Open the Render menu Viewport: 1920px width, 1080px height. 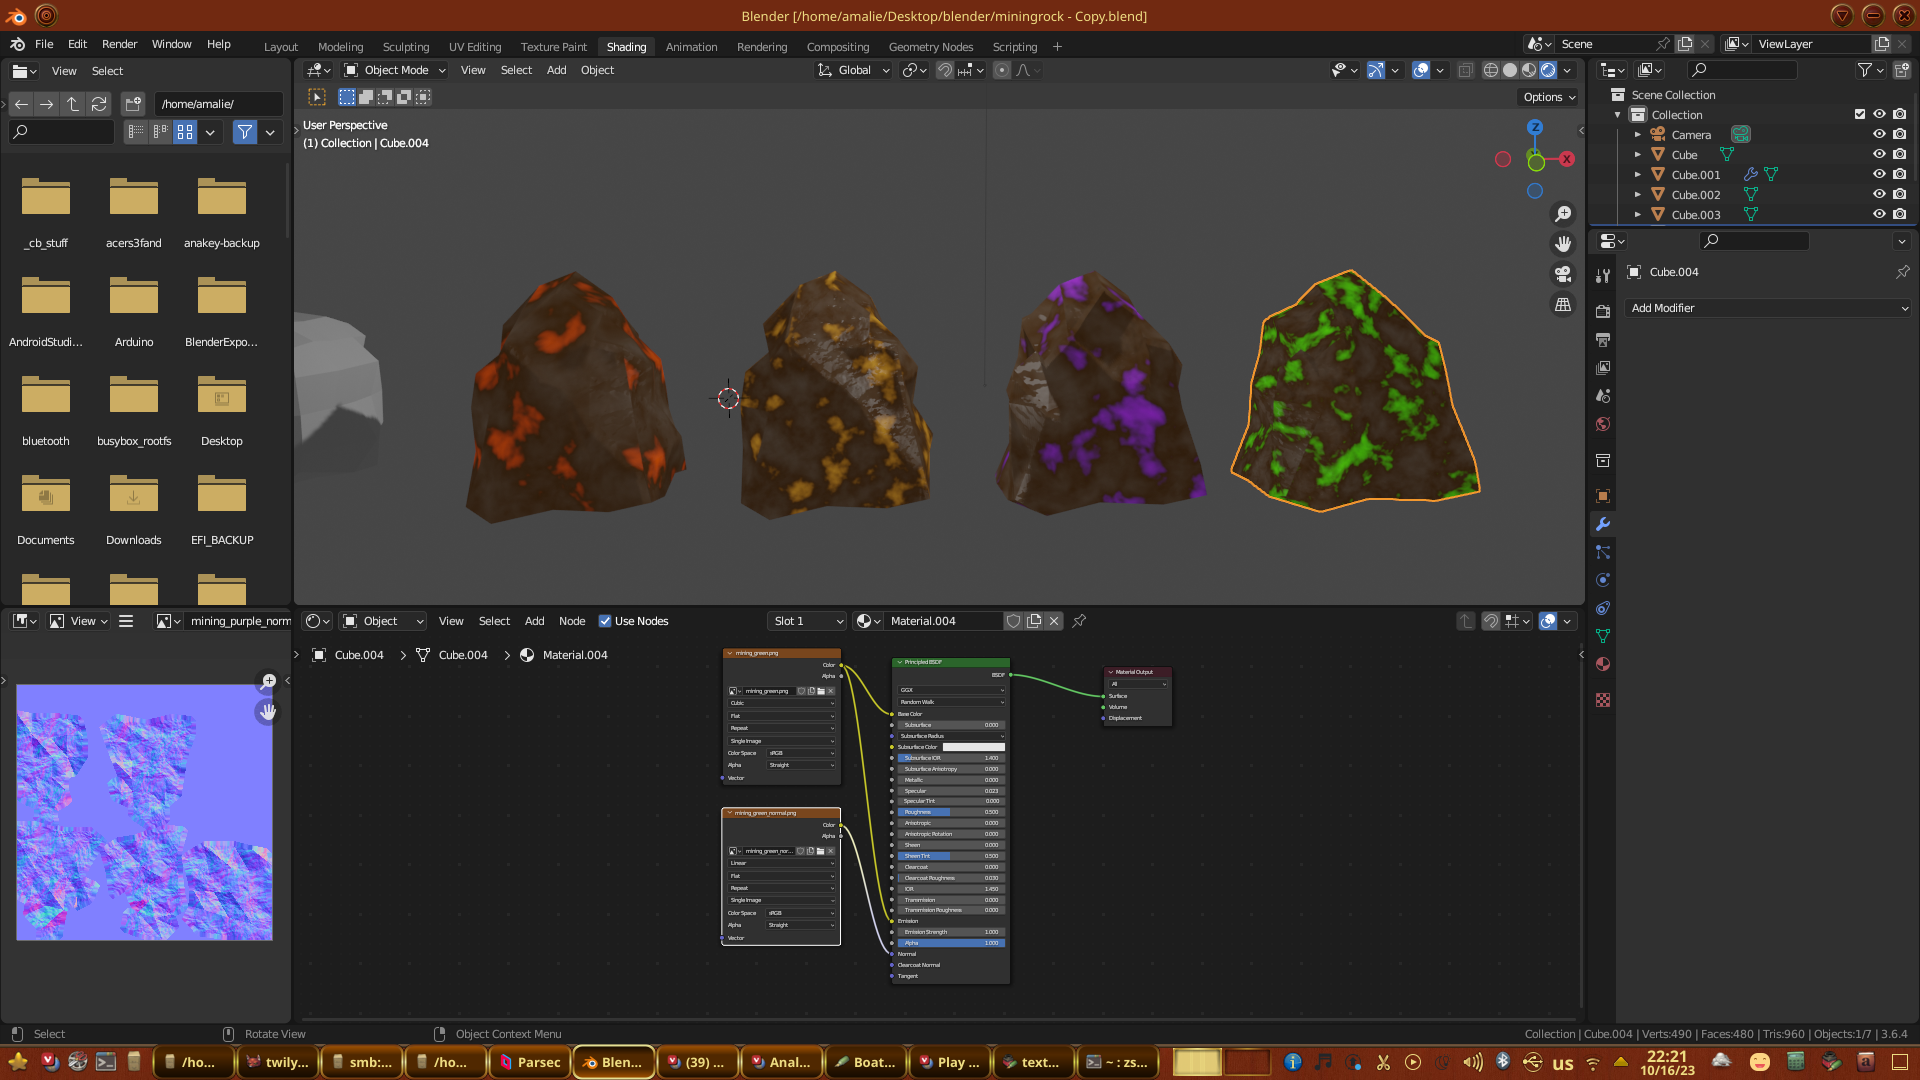pyautogui.click(x=119, y=44)
